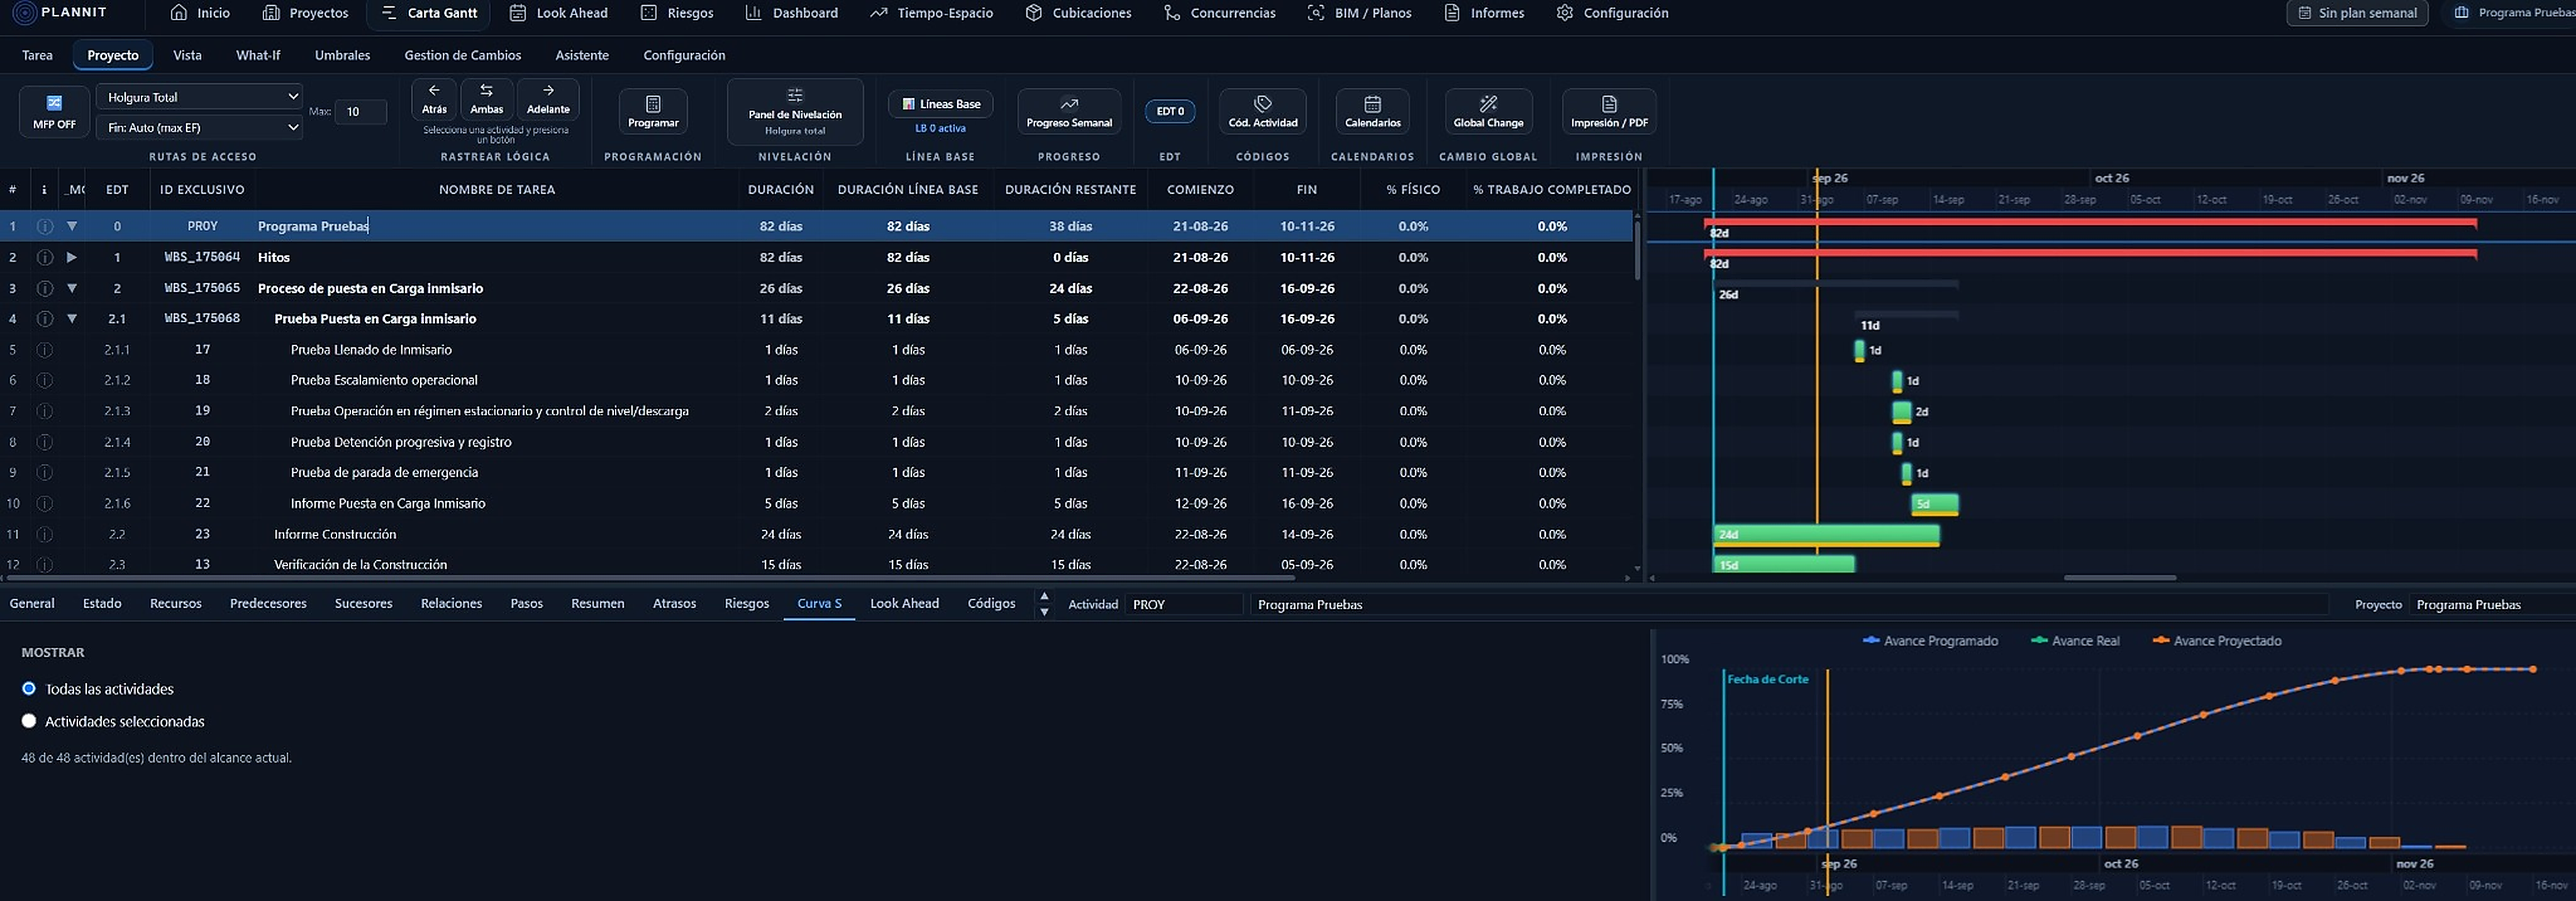Open the Panel de Nivelación

(x=795, y=111)
